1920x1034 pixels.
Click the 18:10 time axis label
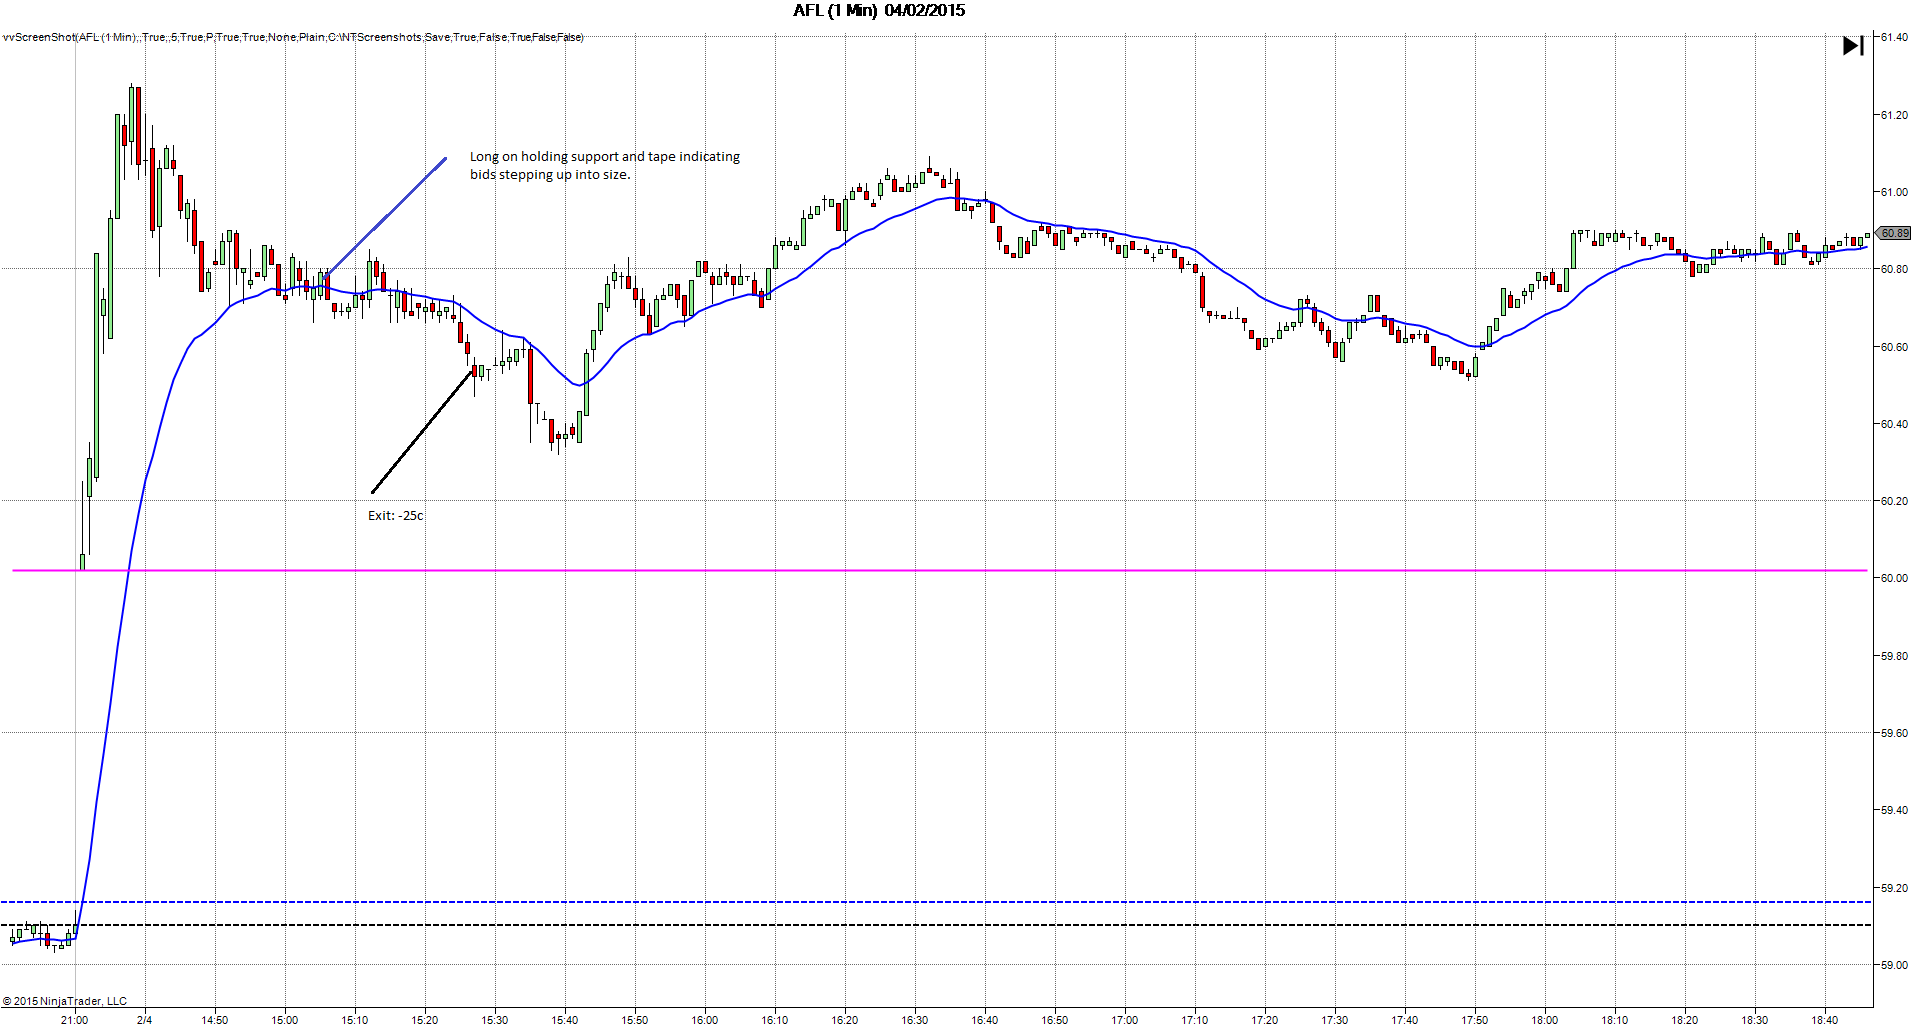point(1615,1020)
